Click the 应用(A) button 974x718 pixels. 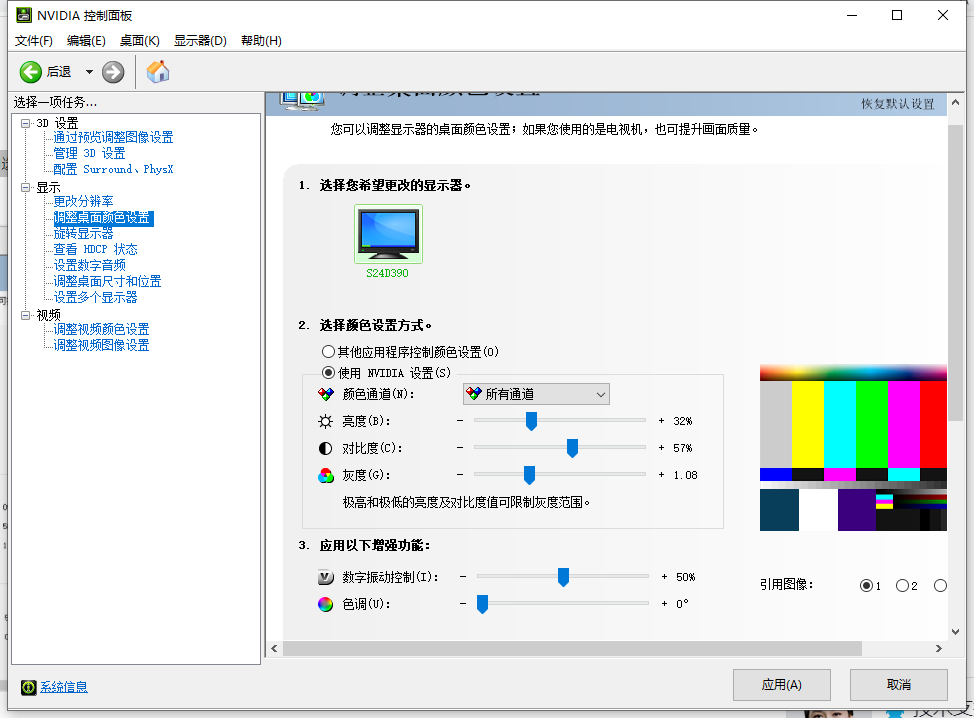point(781,684)
